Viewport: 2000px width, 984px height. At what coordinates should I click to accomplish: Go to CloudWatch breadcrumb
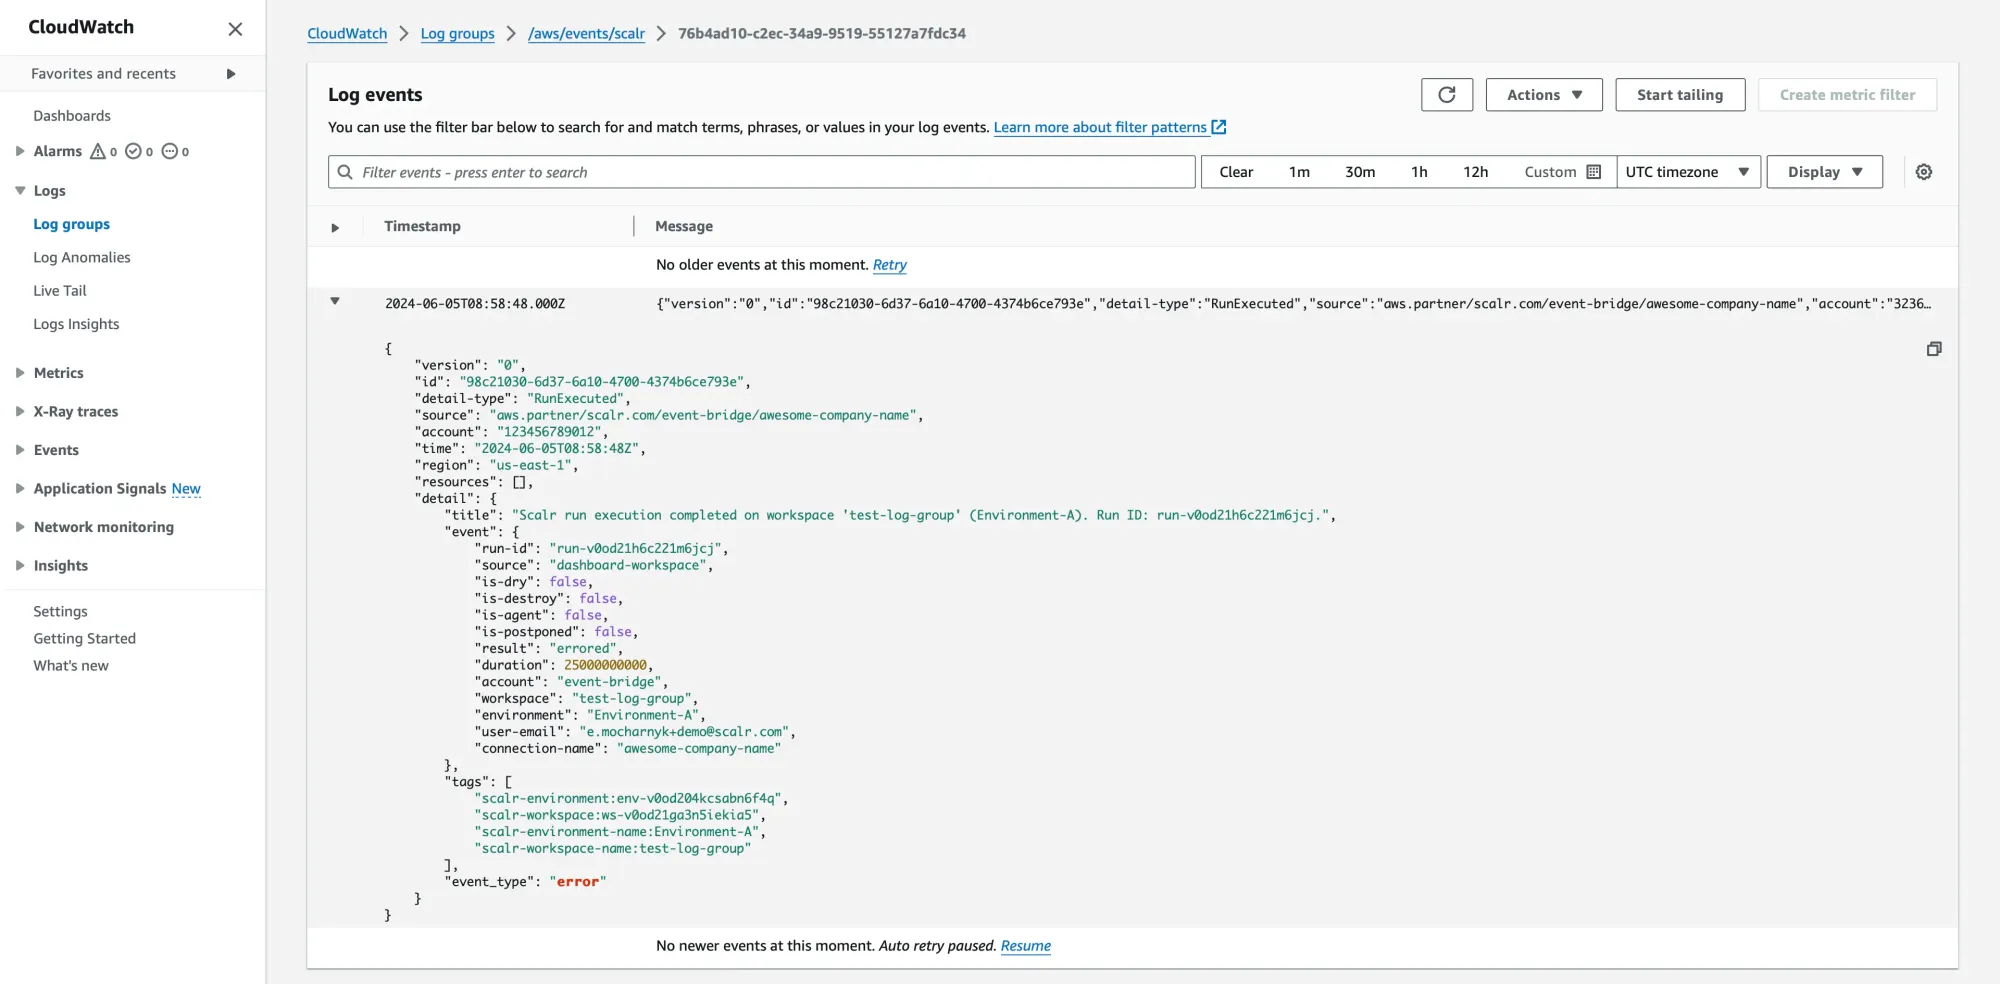pos(347,33)
